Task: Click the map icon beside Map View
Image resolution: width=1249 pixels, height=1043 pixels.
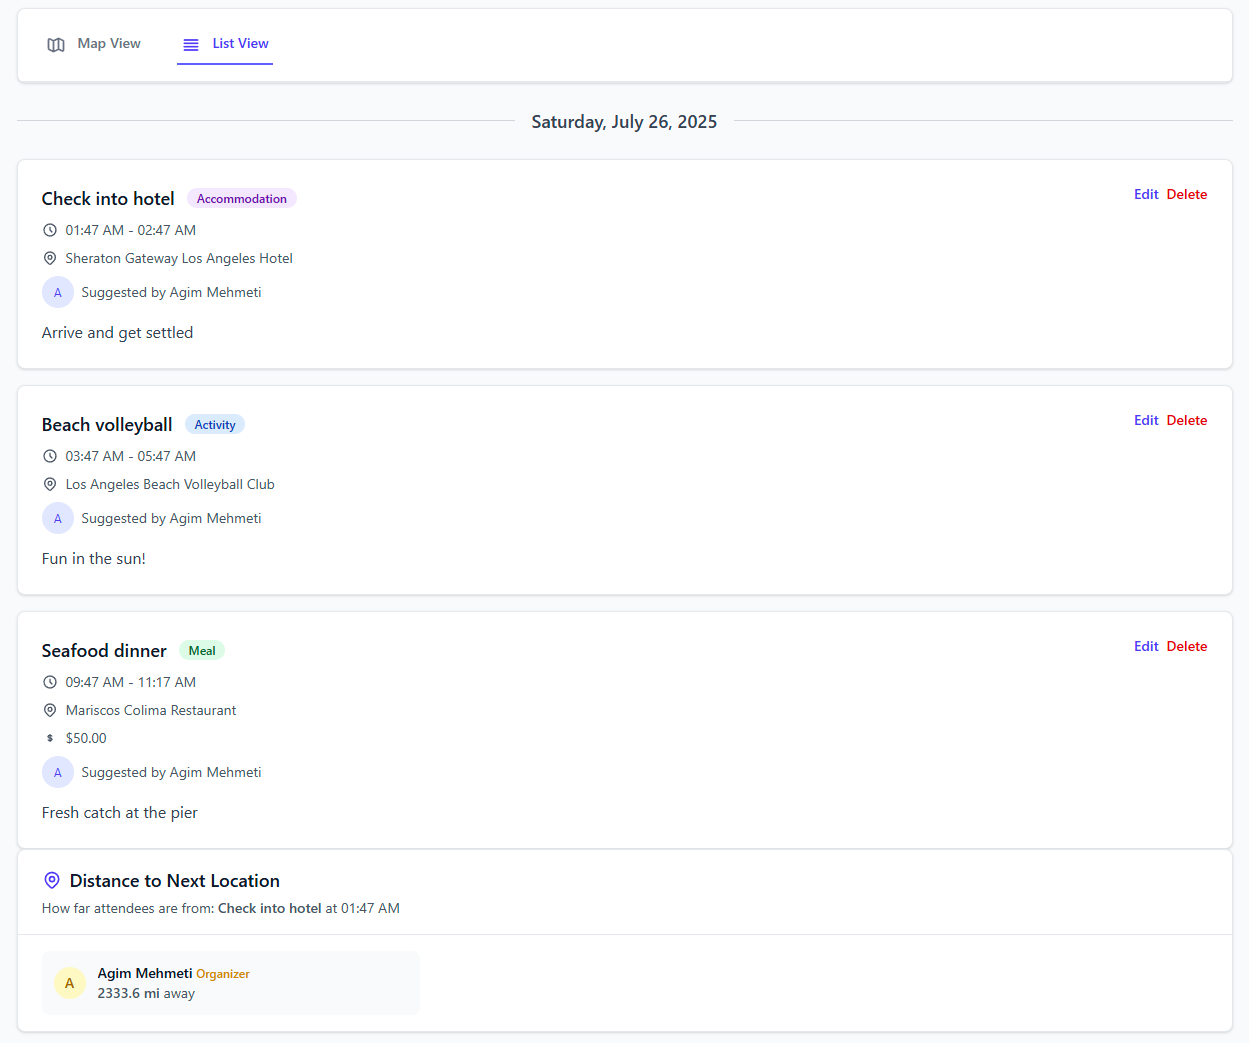Action: tap(56, 44)
